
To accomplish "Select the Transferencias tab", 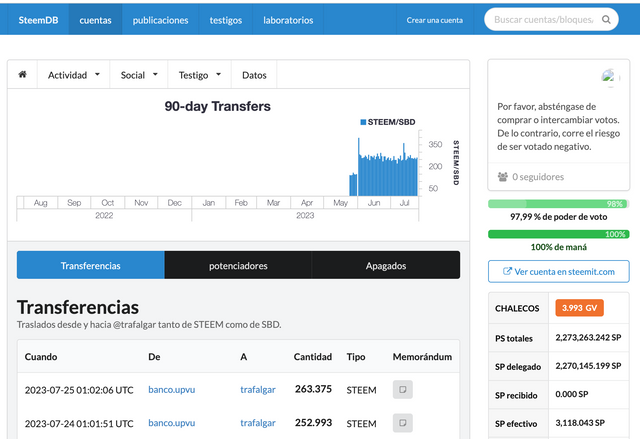I will pyautogui.click(x=91, y=266).
